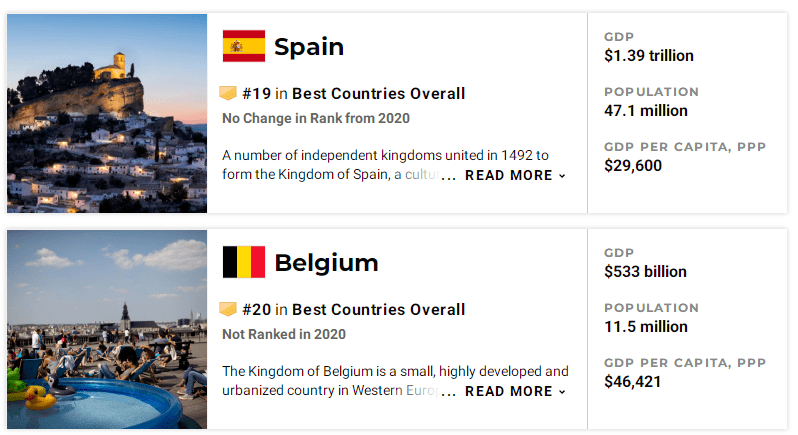Click Belgium's Best Countries Overall link
This screenshot has width=798, height=435.
[378, 310]
